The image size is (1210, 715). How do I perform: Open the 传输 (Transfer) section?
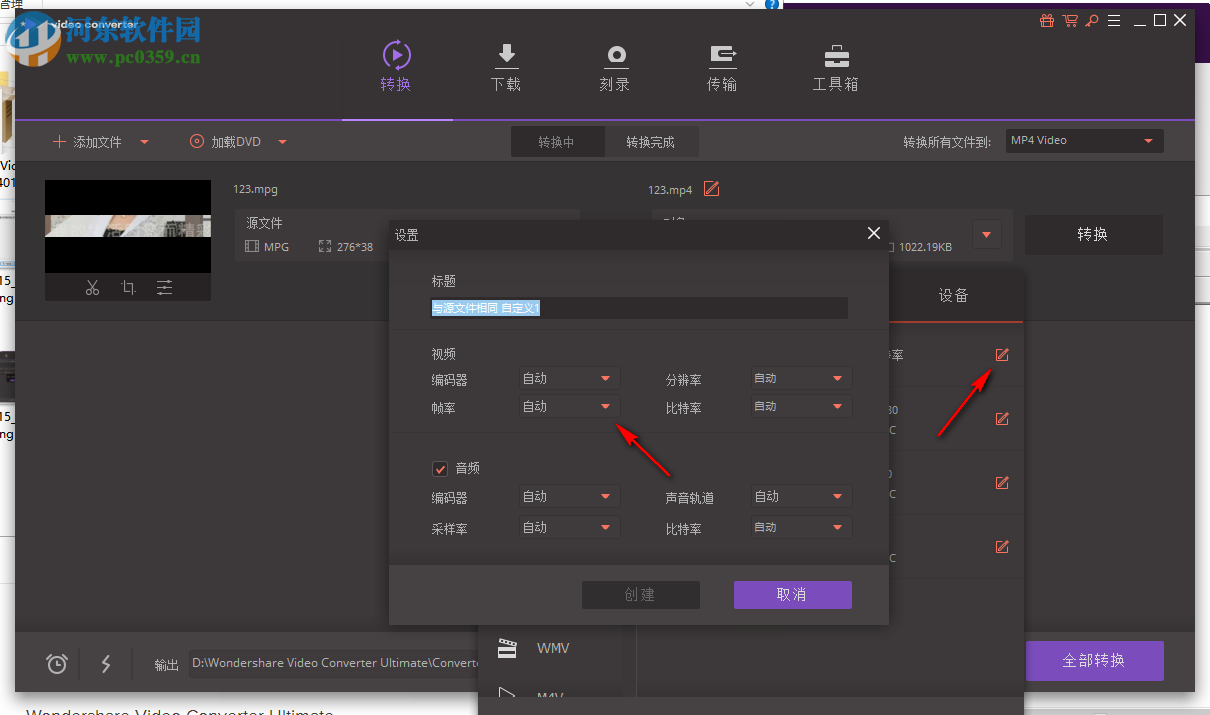coord(722,67)
